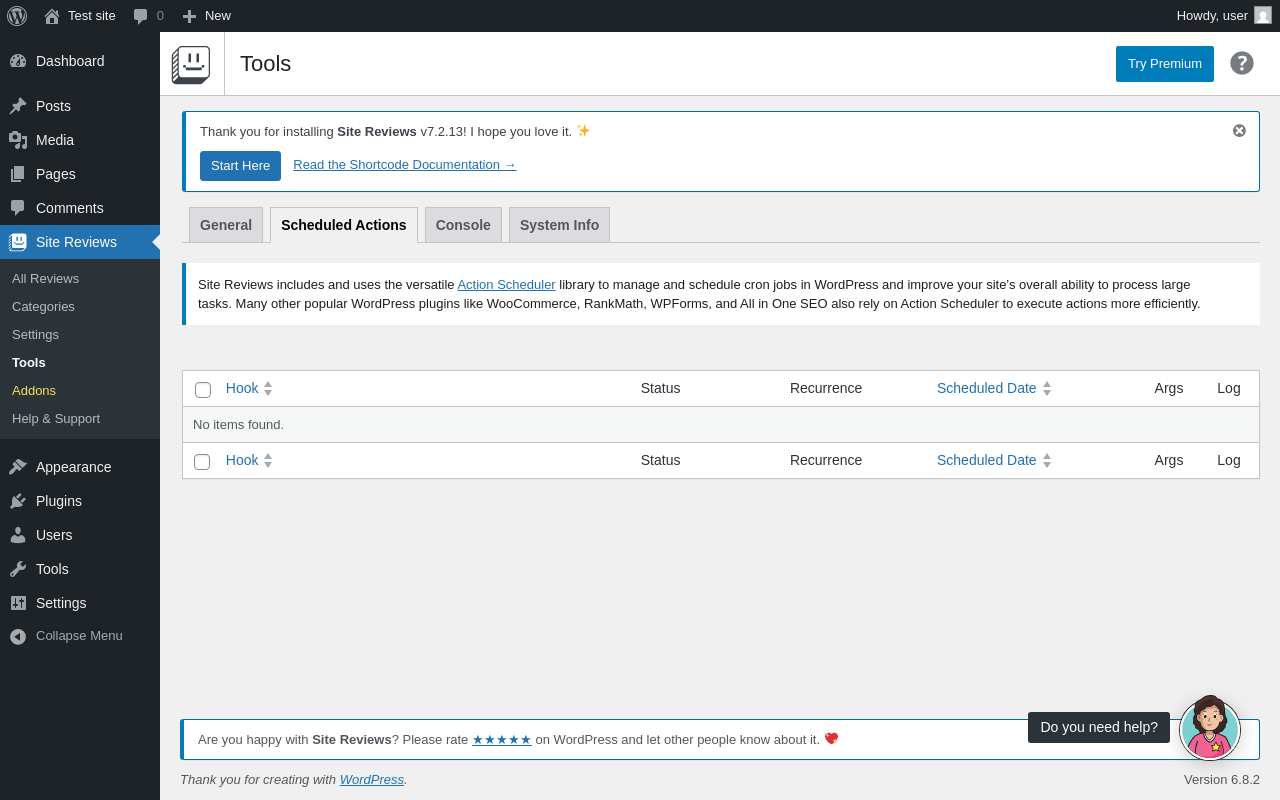
Task: Click Howdy, user account menu
Action: 1224,16
